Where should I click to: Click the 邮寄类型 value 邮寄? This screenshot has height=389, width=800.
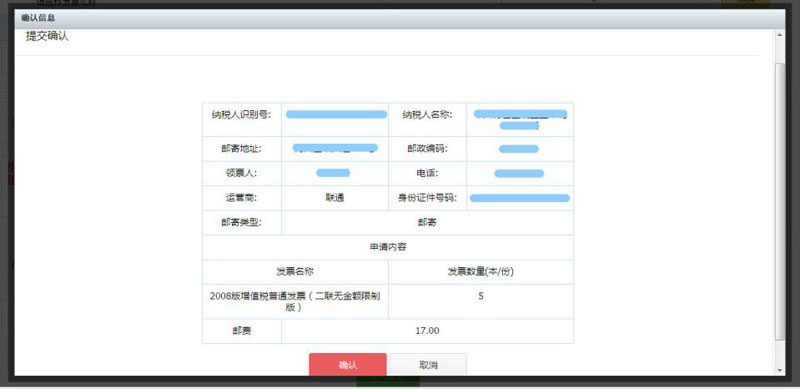(427, 223)
